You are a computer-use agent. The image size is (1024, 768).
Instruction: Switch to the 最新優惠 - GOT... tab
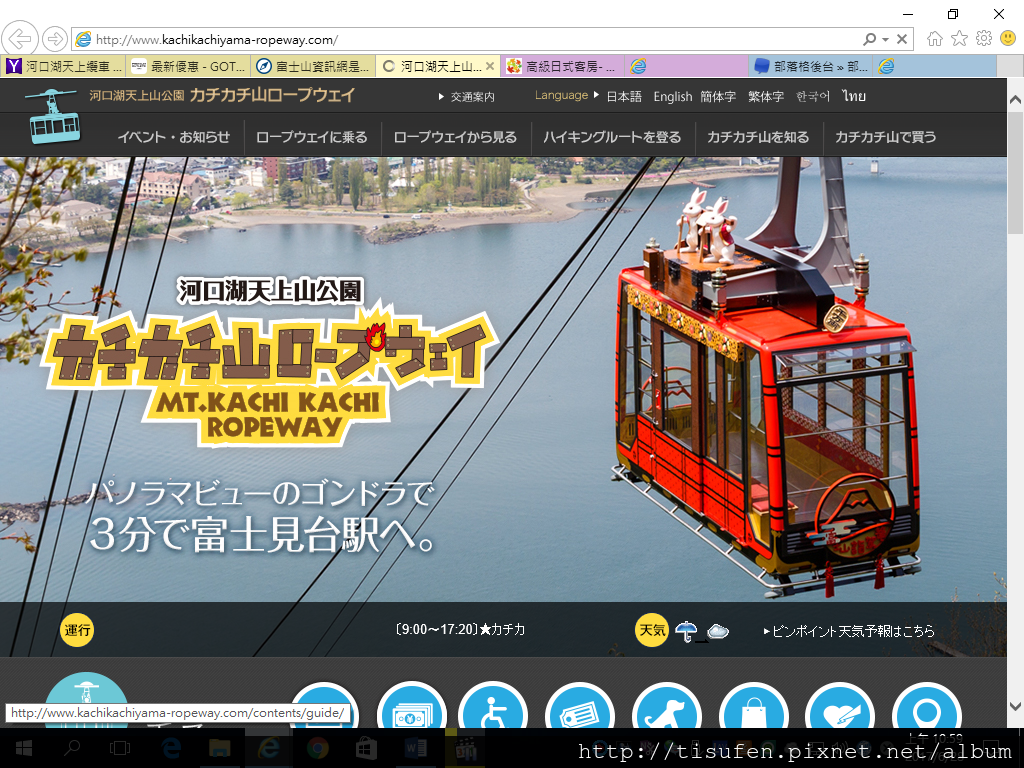coord(187,66)
